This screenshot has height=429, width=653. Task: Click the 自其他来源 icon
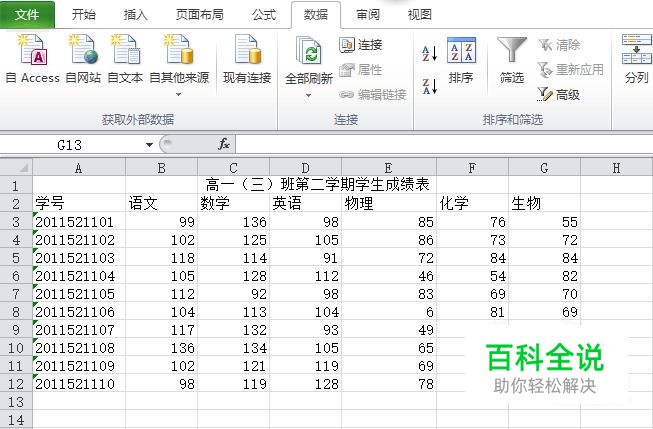[x=178, y=50]
